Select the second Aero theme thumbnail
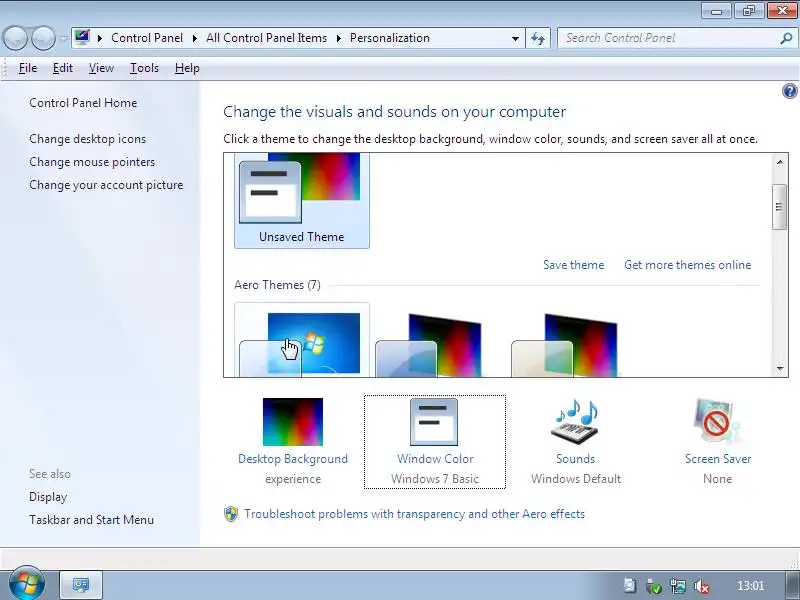Screen dimensions: 800x600 [429, 345]
